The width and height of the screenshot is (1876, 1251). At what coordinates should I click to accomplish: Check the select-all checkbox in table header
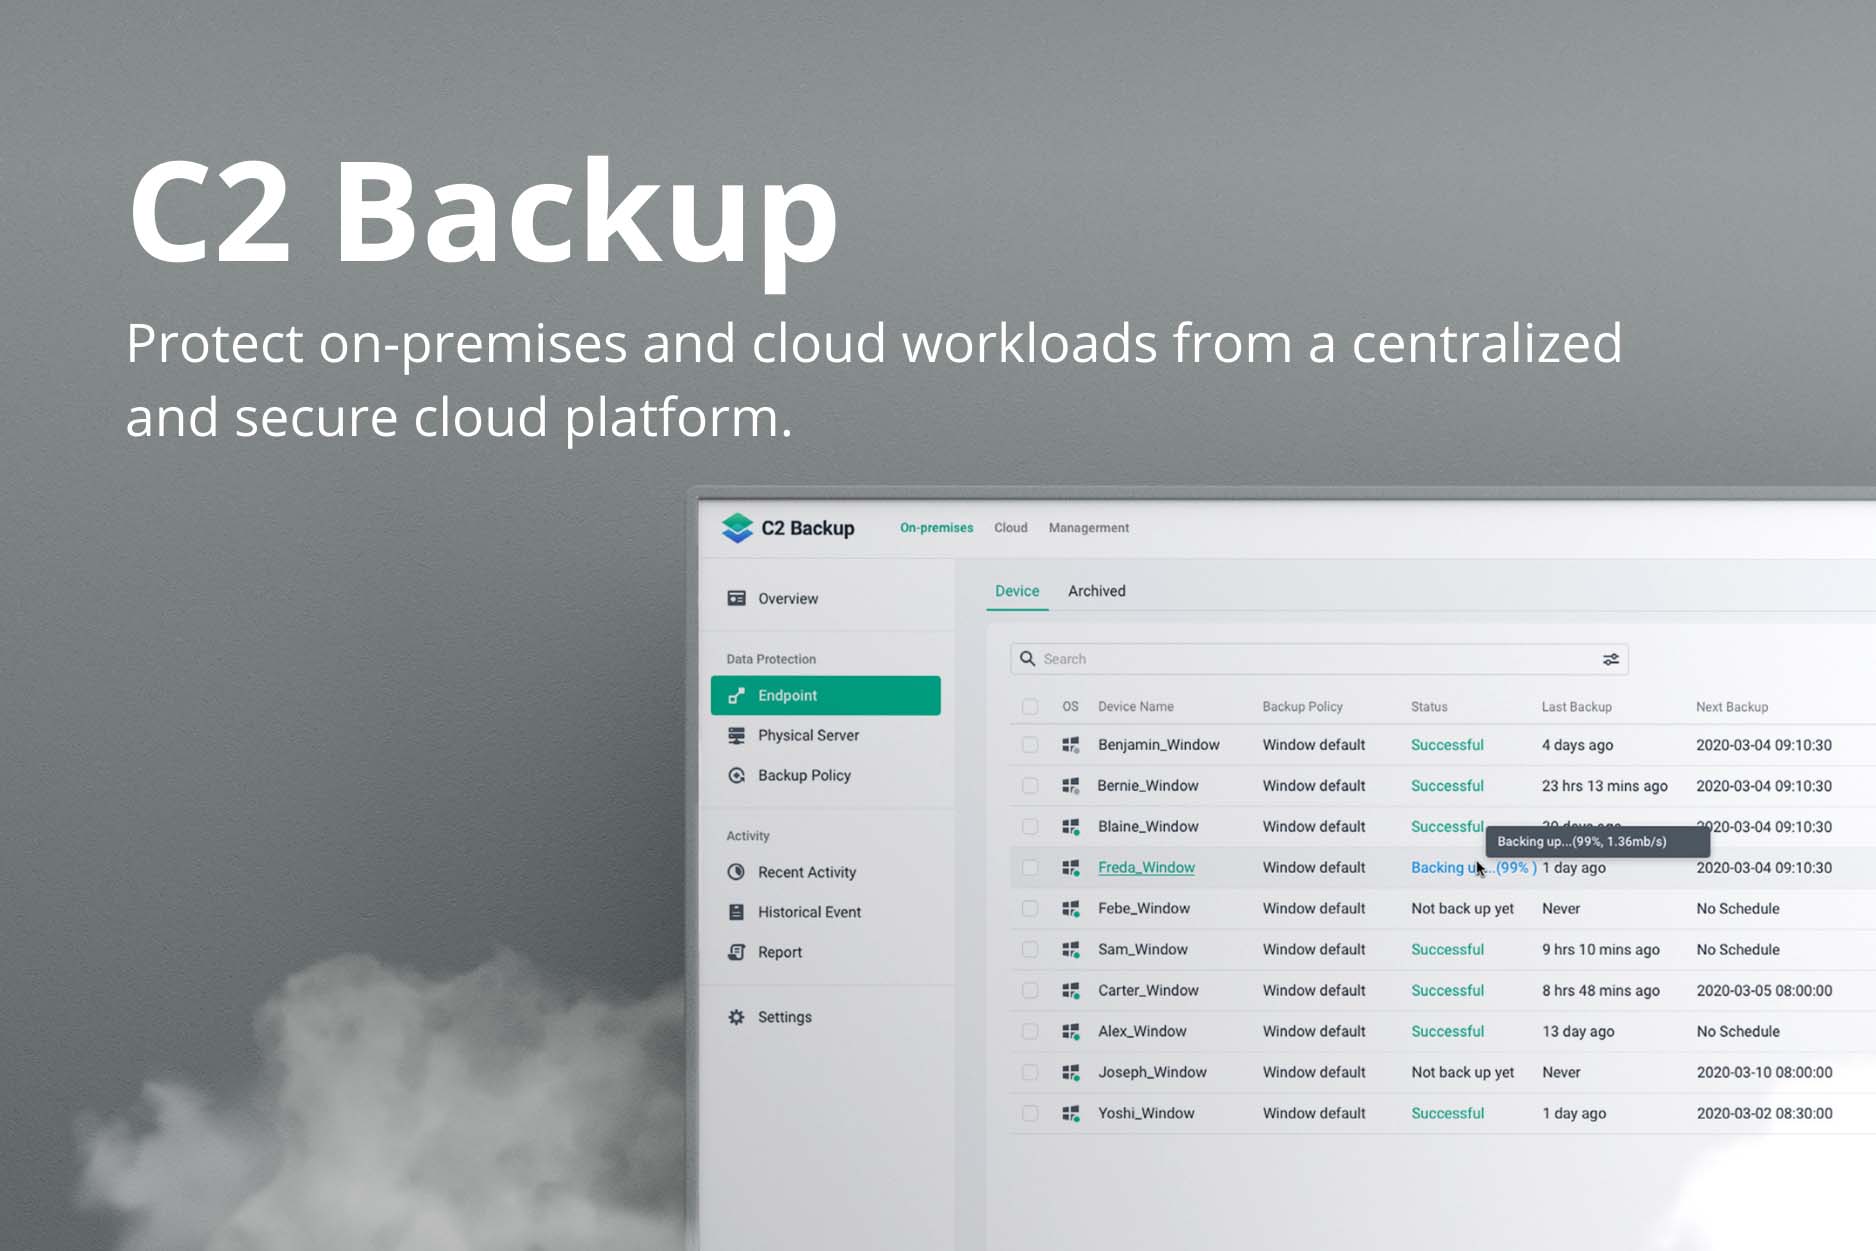click(1031, 706)
